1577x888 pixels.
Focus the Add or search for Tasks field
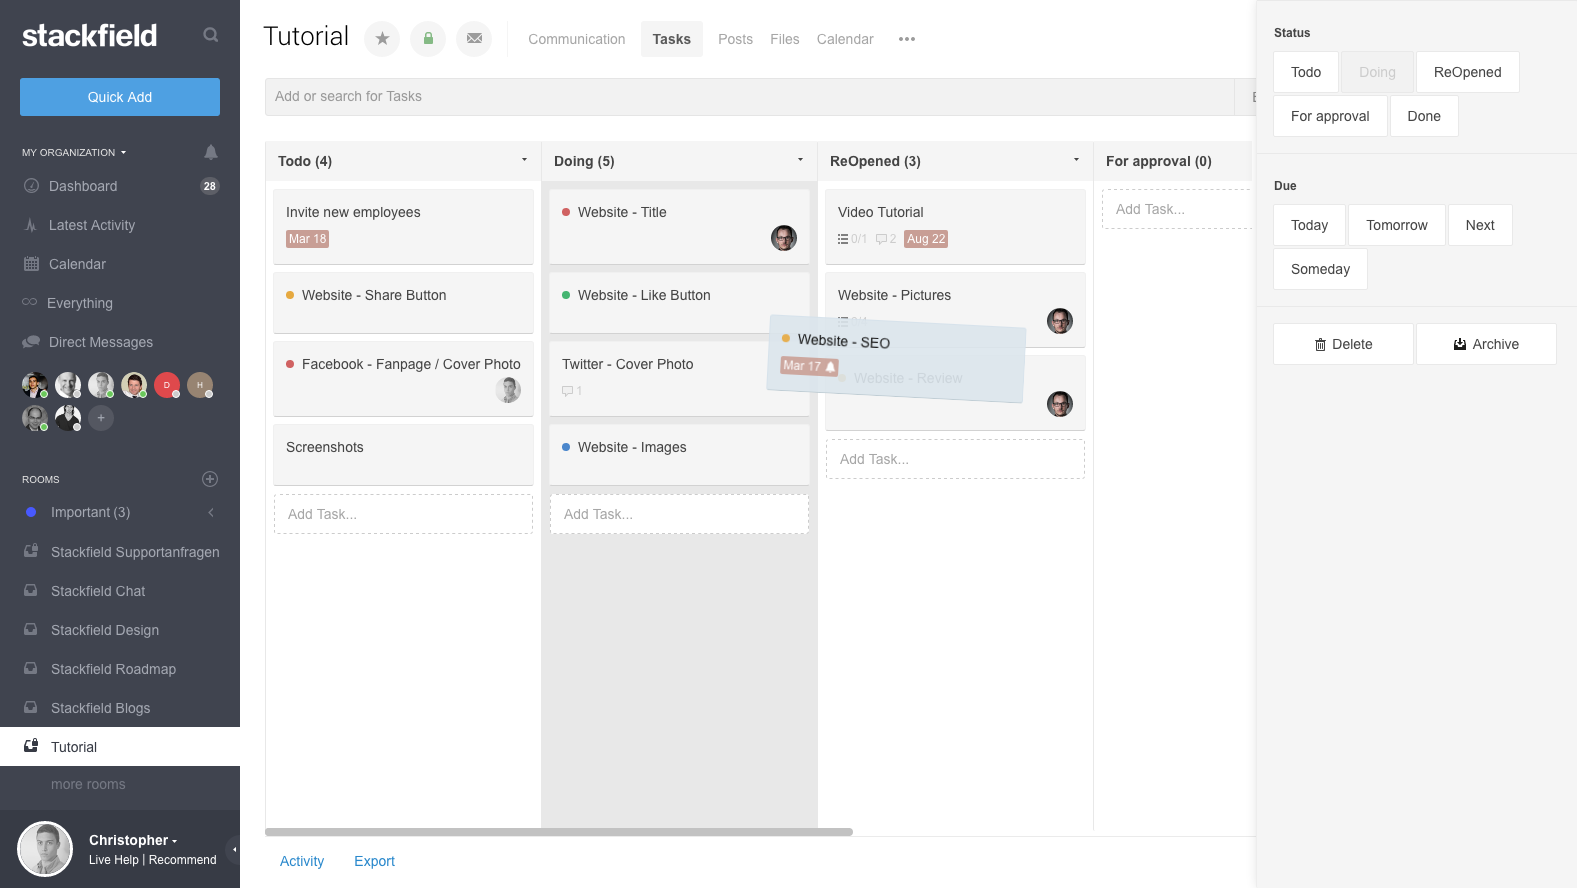750,97
